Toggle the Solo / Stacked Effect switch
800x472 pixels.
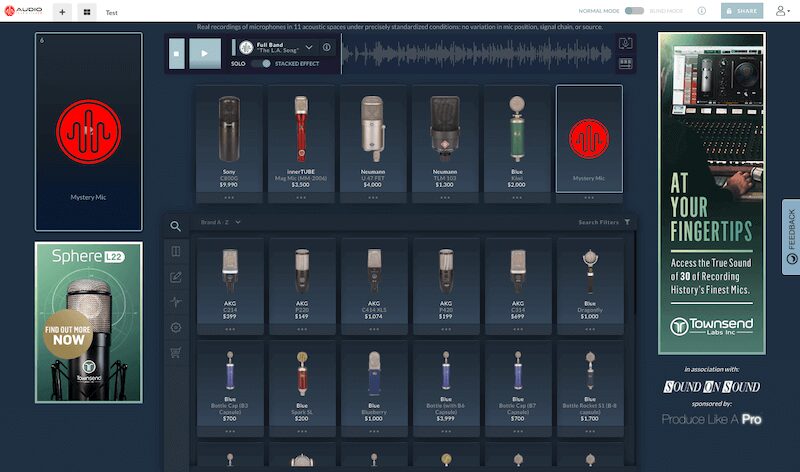pos(261,64)
